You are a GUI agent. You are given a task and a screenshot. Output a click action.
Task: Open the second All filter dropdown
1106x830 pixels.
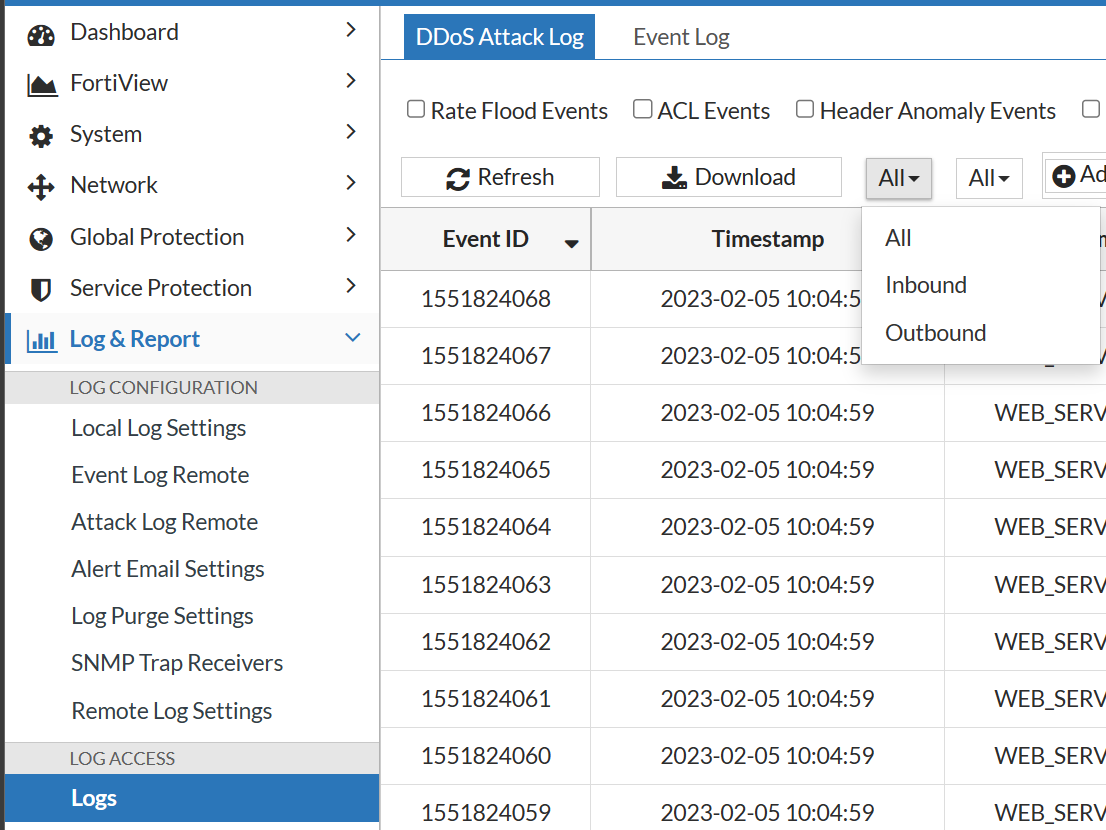[988, 177]
